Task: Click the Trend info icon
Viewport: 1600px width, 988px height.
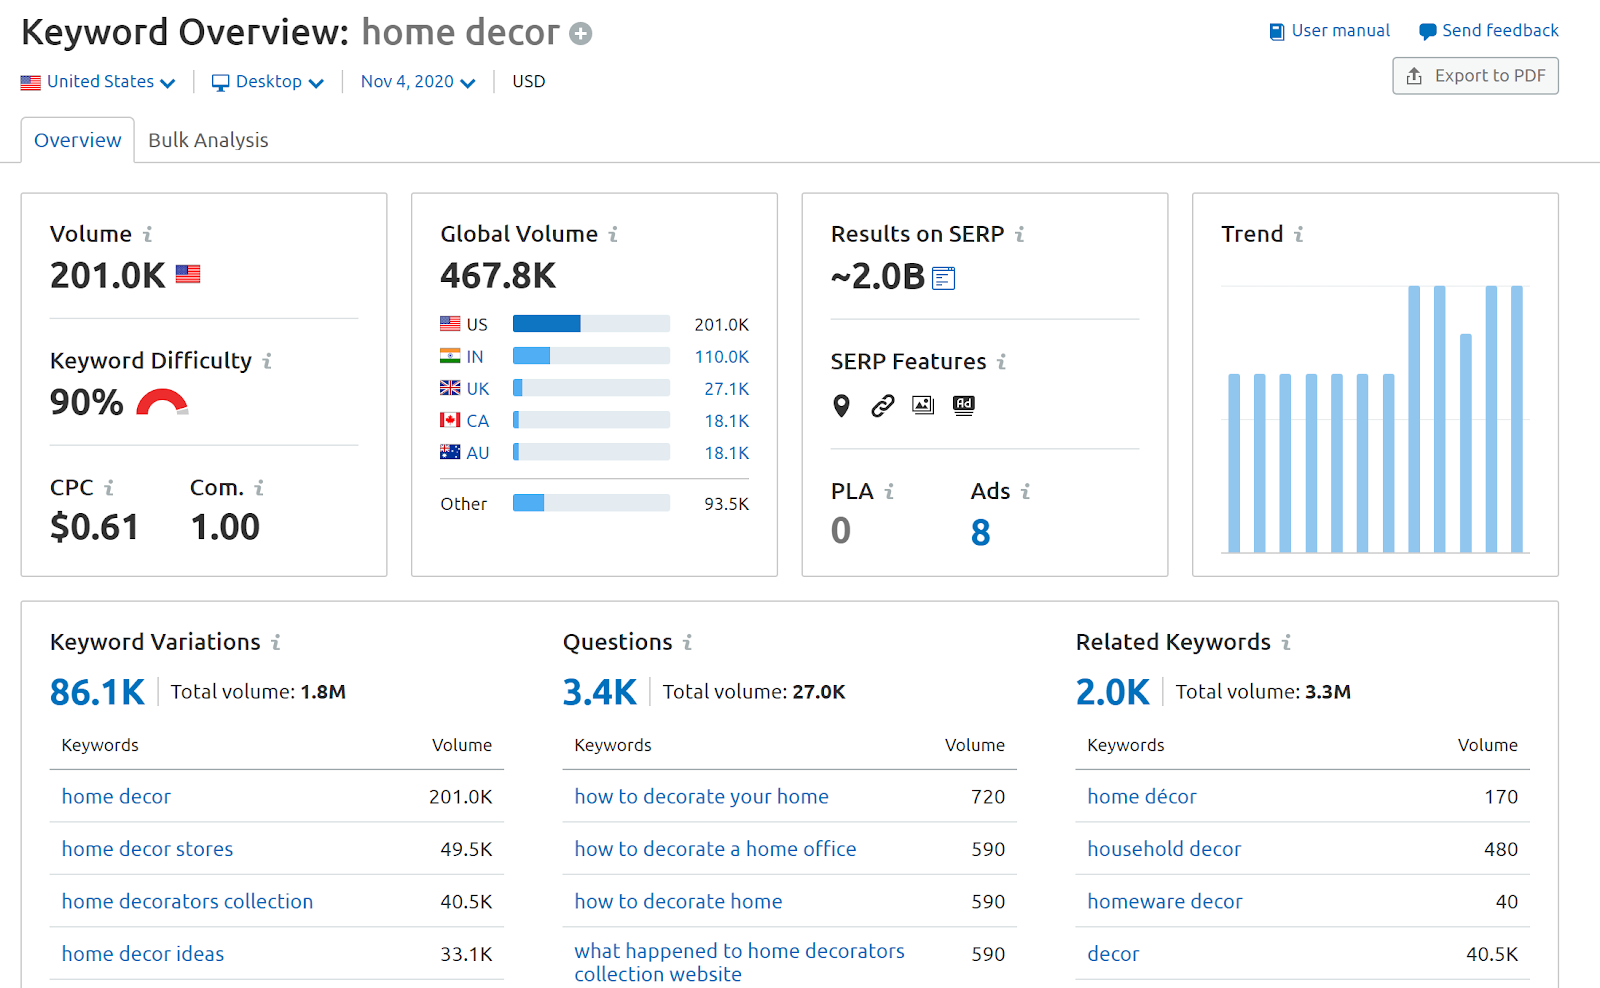Action: [1297, 234]
